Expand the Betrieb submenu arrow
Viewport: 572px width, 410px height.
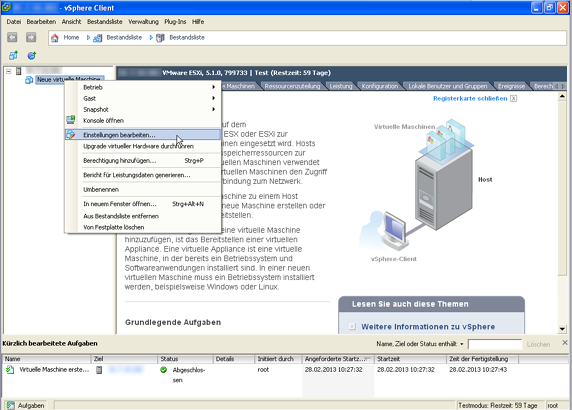pos(213,87)
